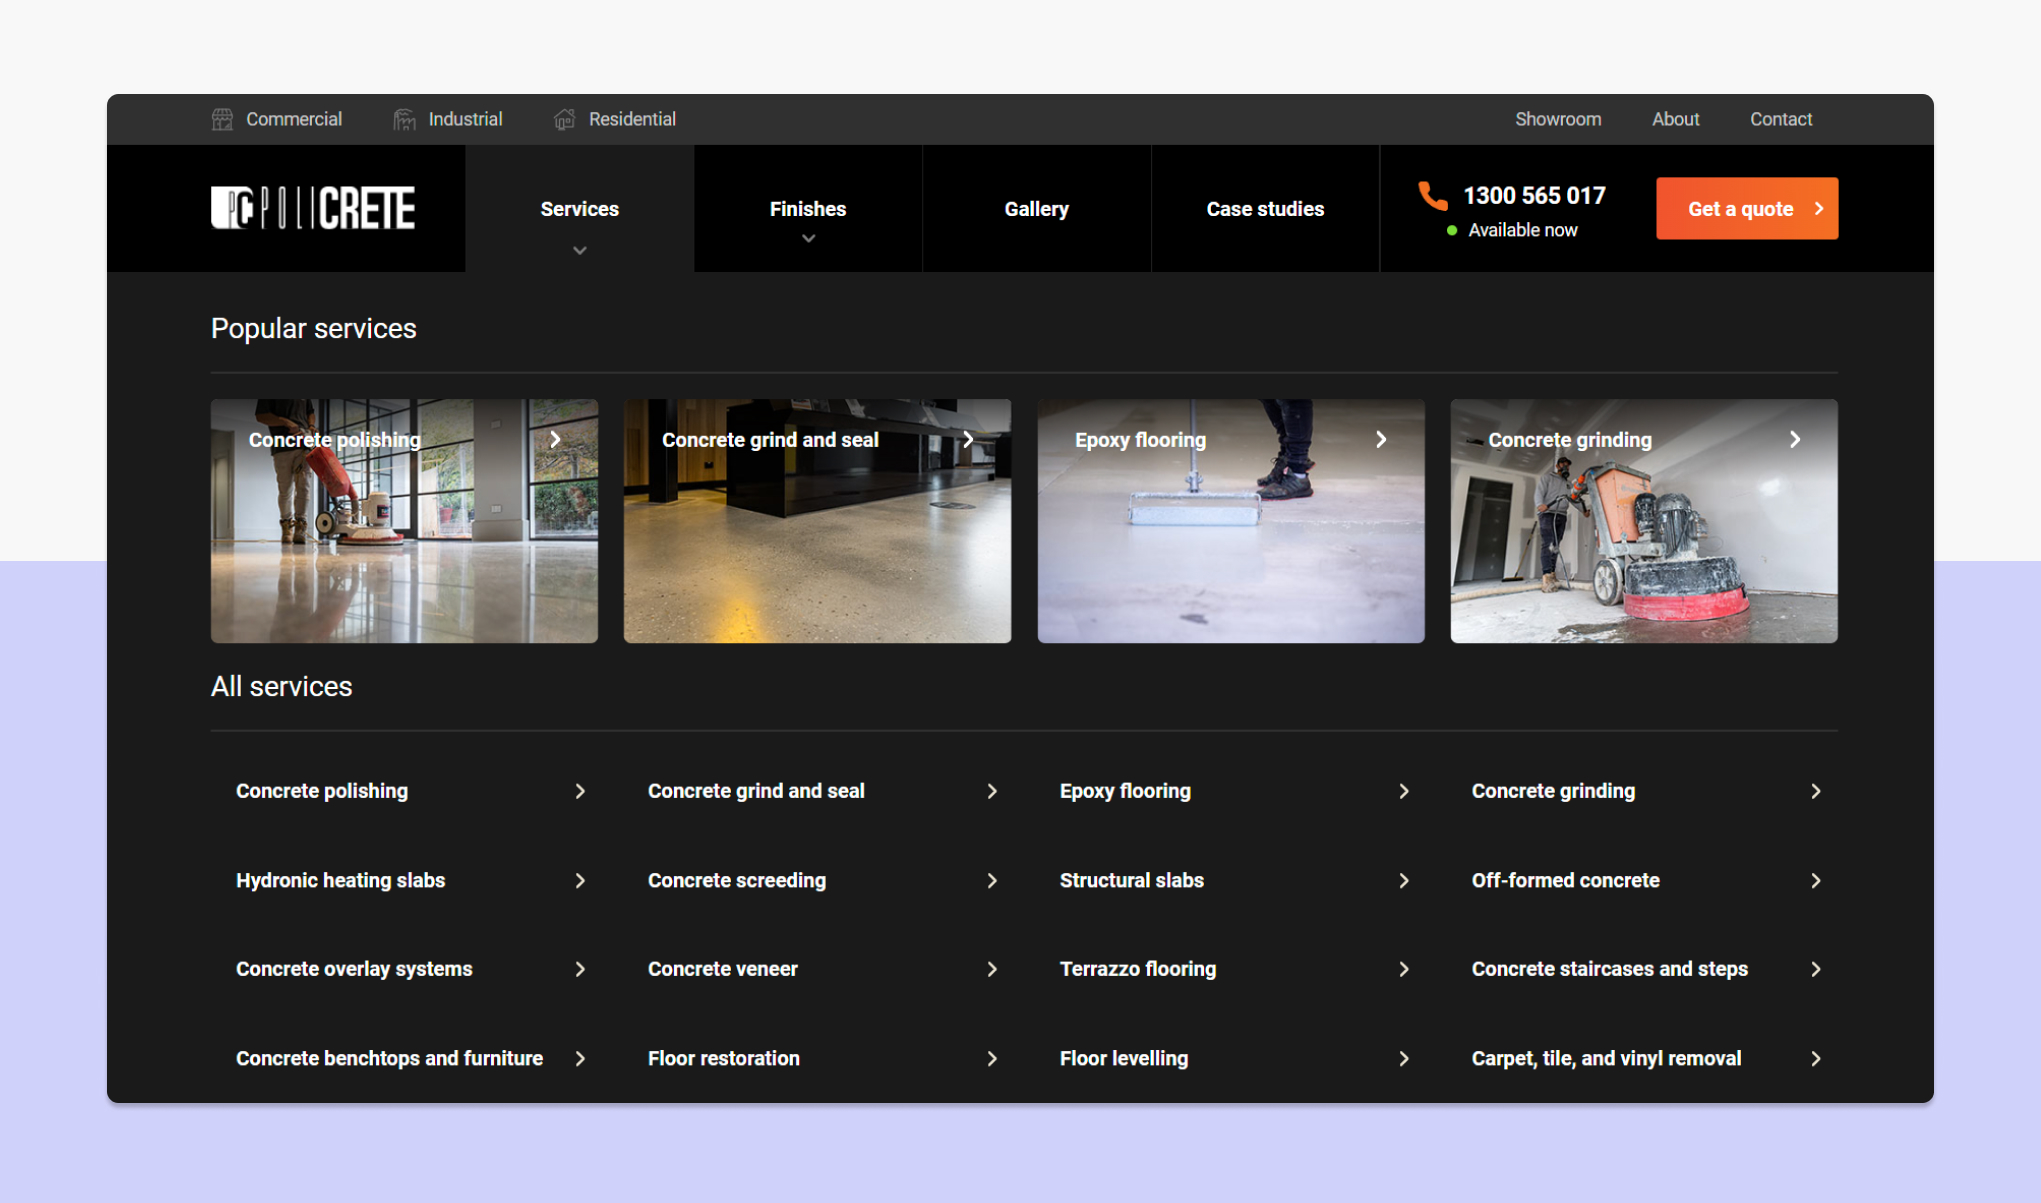Click the arrow on the Concrete polishing card
This screenshot has width=2041, height=1203.
(x=555, y=439)
